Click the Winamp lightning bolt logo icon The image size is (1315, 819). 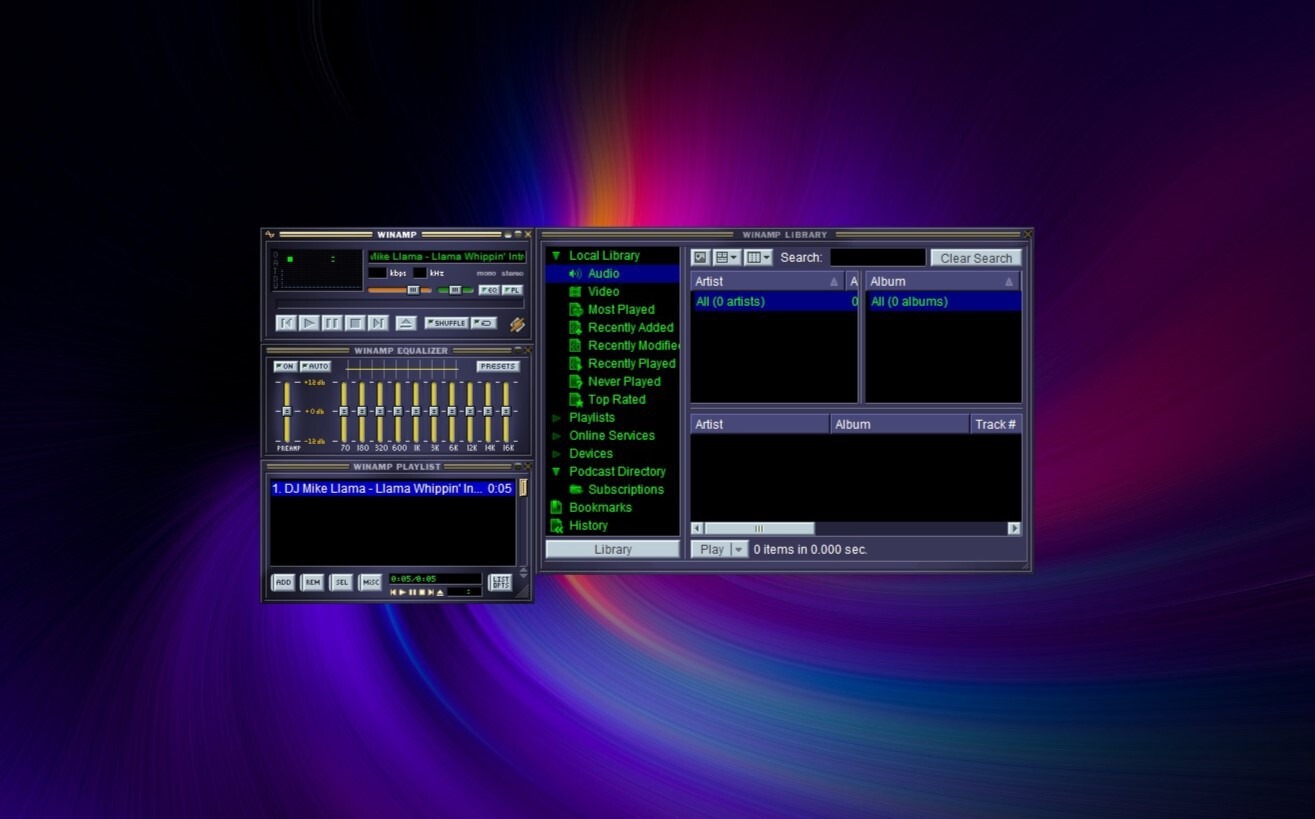(x=517, y=324)
